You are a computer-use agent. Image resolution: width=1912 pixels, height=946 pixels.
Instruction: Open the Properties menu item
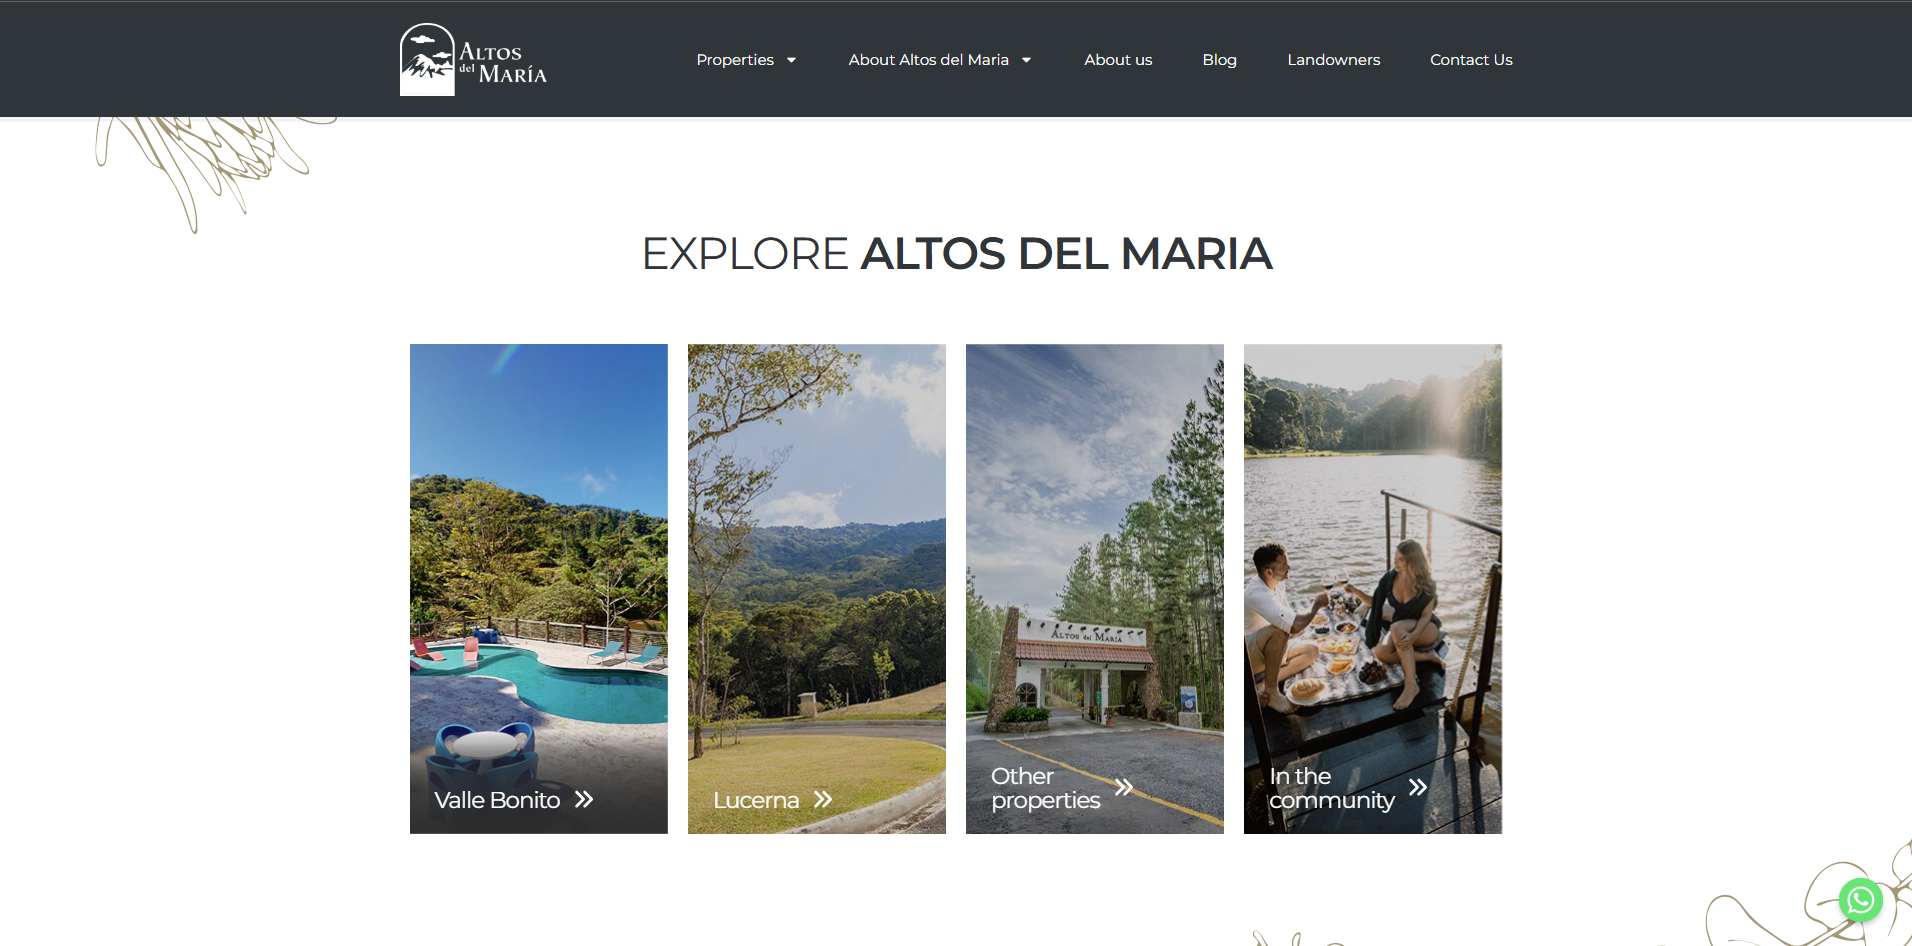[735, 60]
